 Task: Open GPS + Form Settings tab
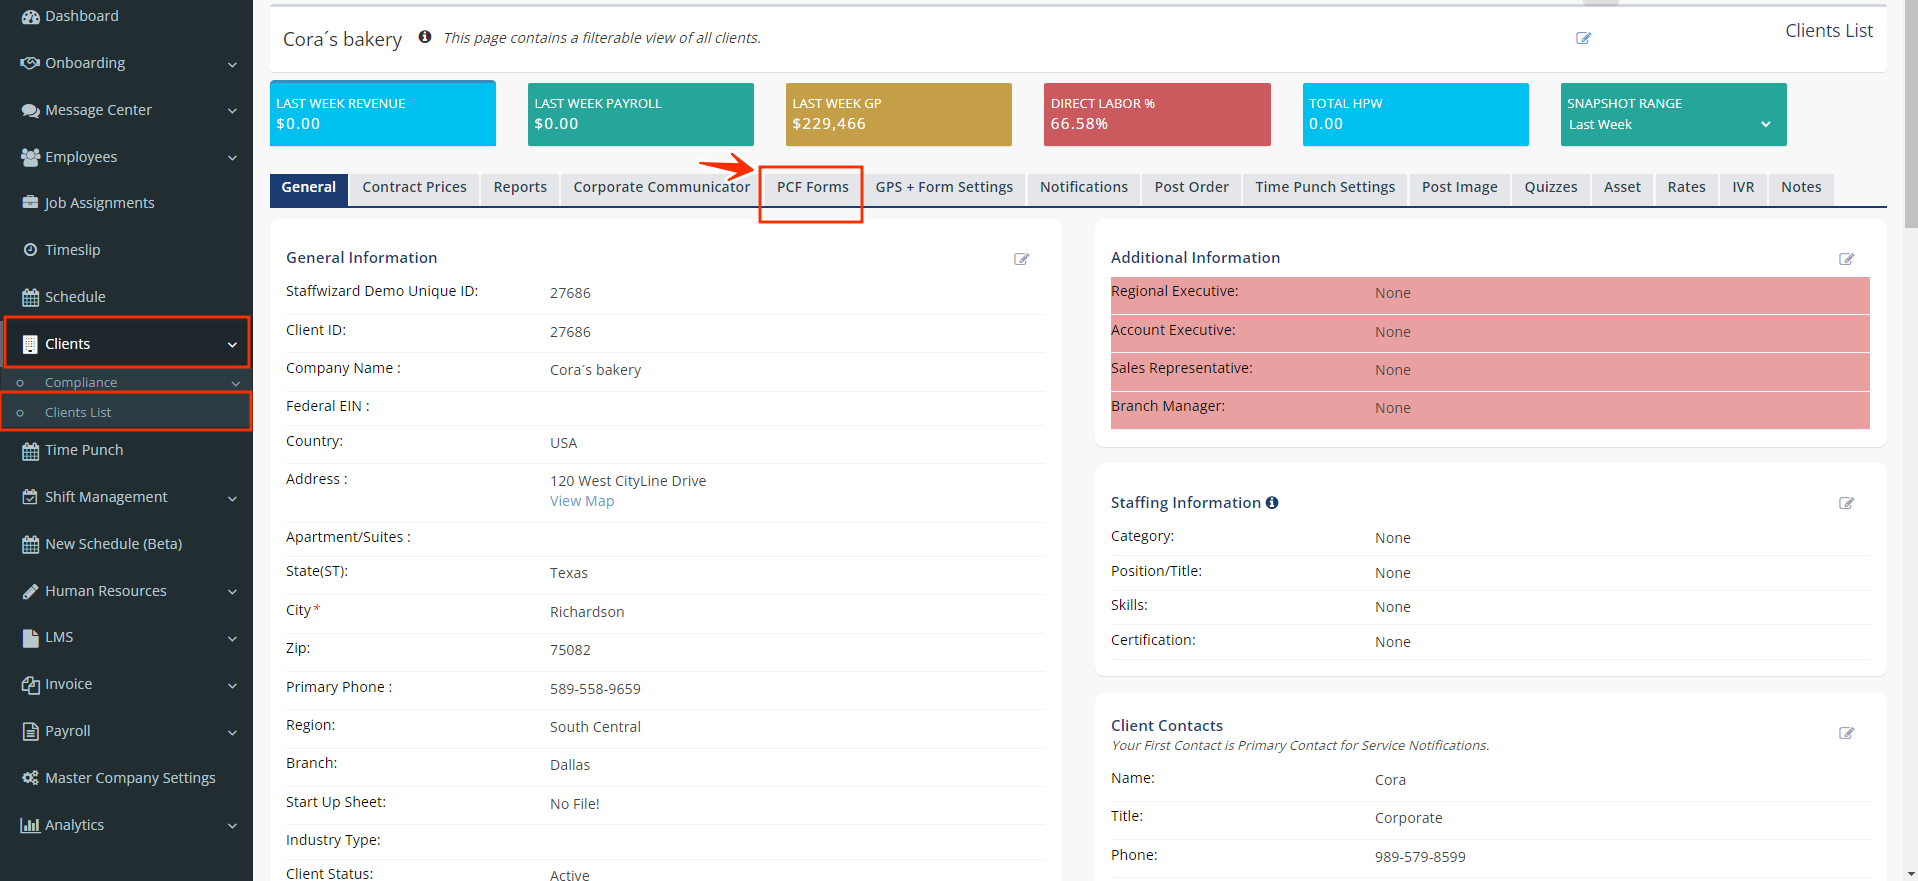pos(944,188)
